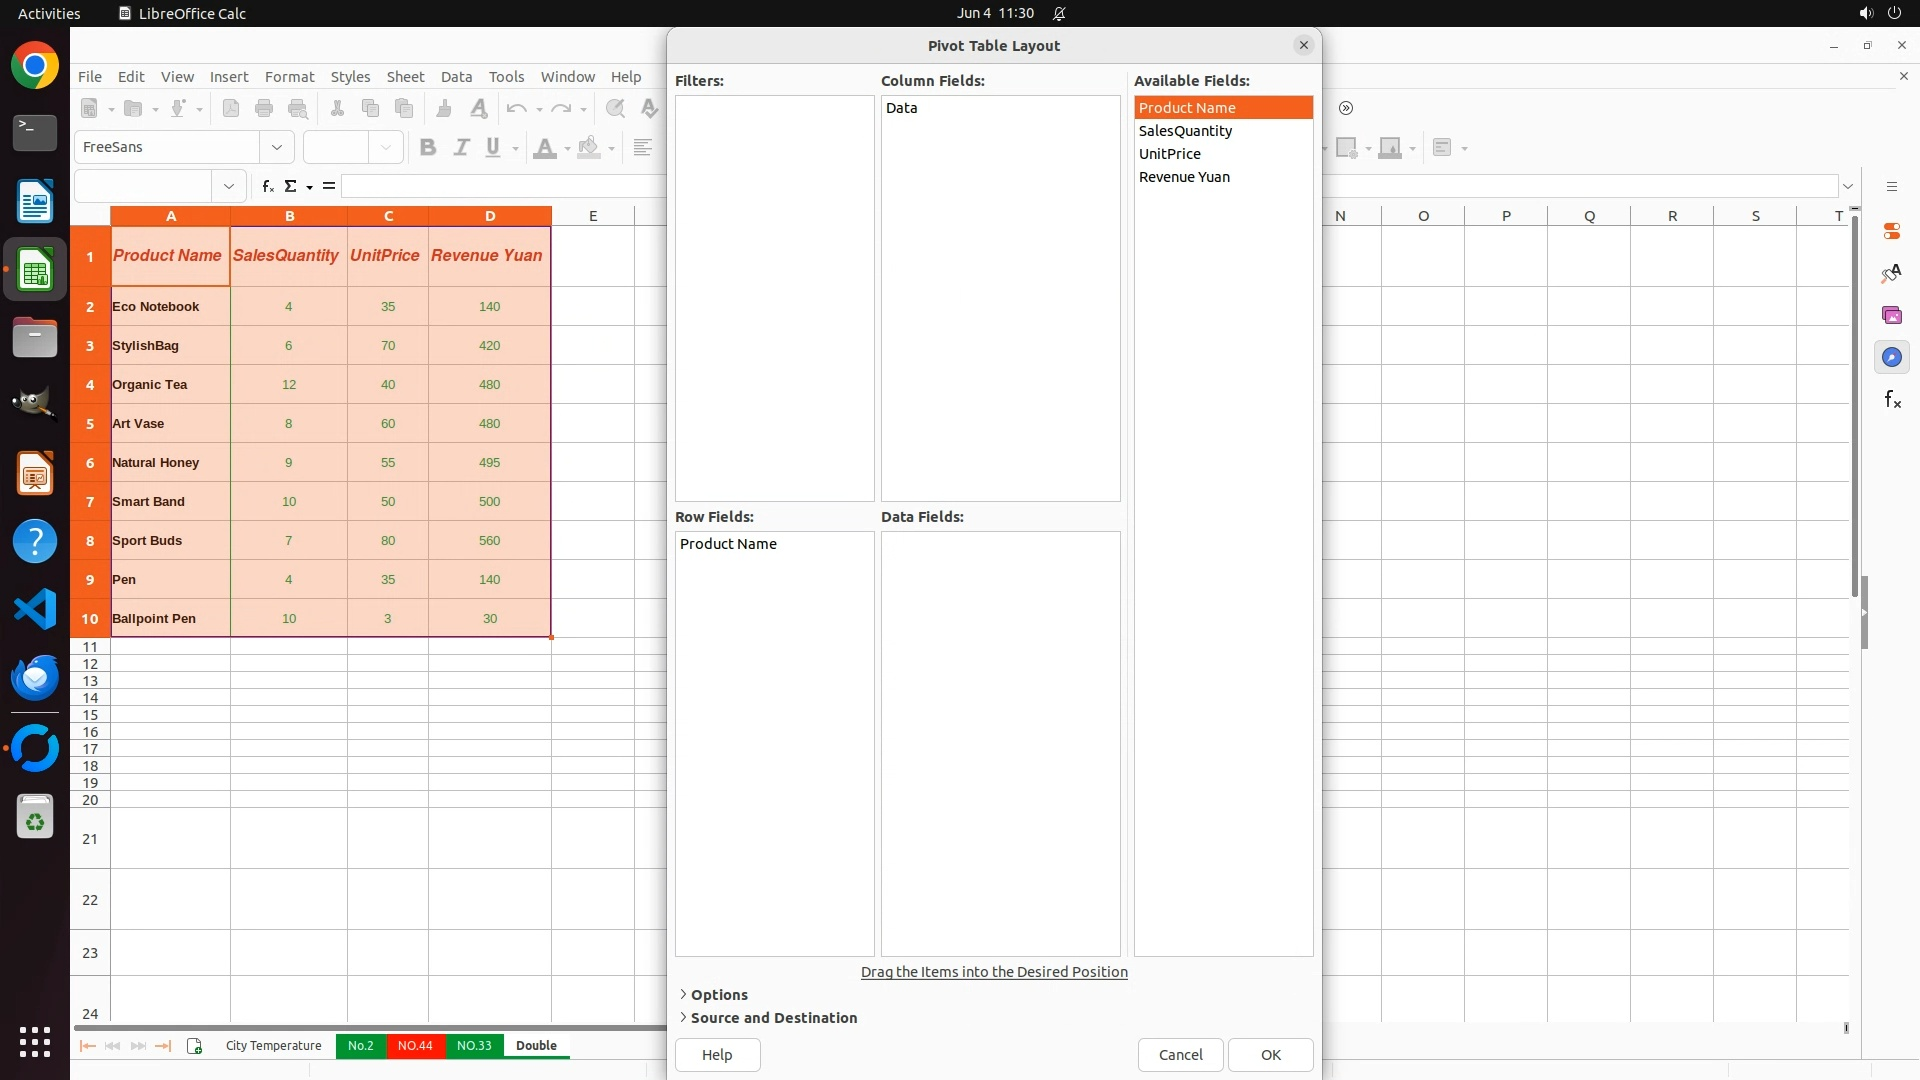Select Revenue Yuan in Available Fields
This screenshot has width=1920, height=1080.
coord(1184,177)
